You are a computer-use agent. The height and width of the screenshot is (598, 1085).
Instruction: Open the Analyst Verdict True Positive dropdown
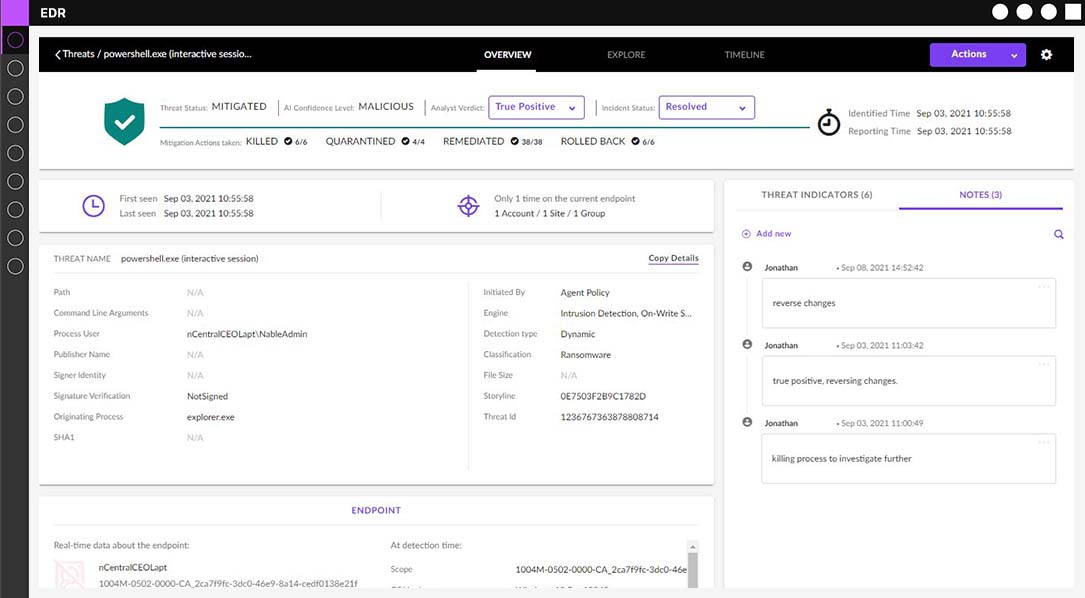pyautogui.click(x=536, y=107)
